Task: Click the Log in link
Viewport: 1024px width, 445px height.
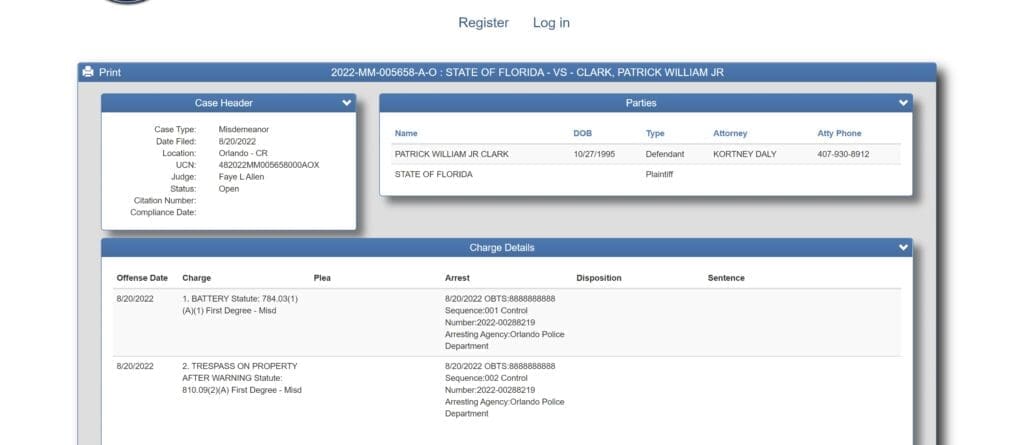Action: [x=551, y=23]
